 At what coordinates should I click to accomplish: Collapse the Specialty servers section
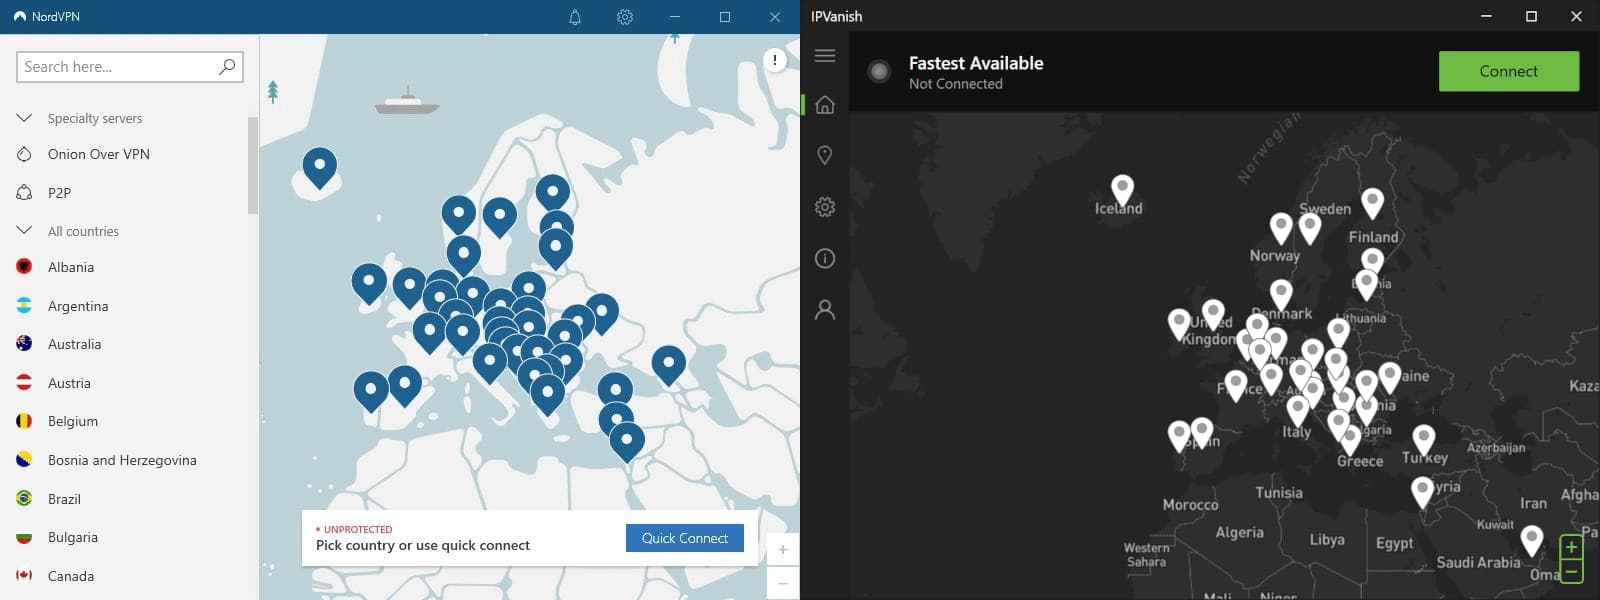[x=24, y=118]
